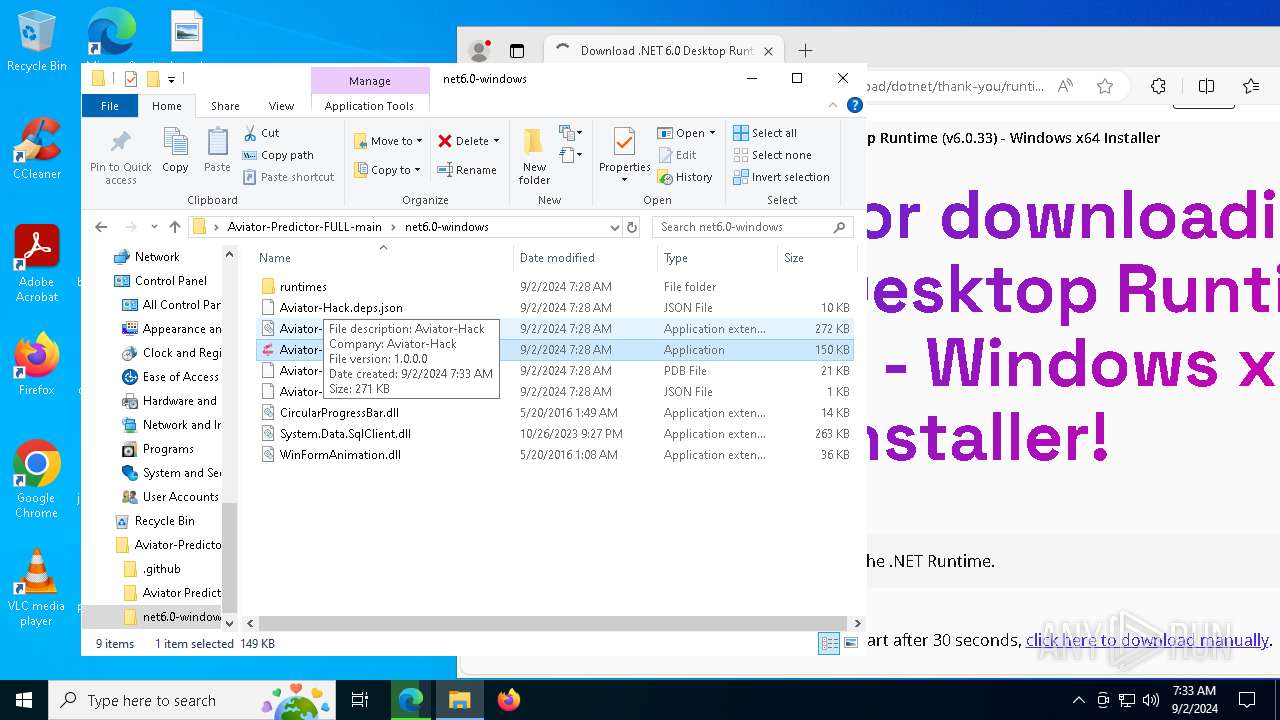Screen dimensions: 1280x720
Task: Switch to the Home ribbon tab
Action: pyautogui.click(x=166, y=105)
